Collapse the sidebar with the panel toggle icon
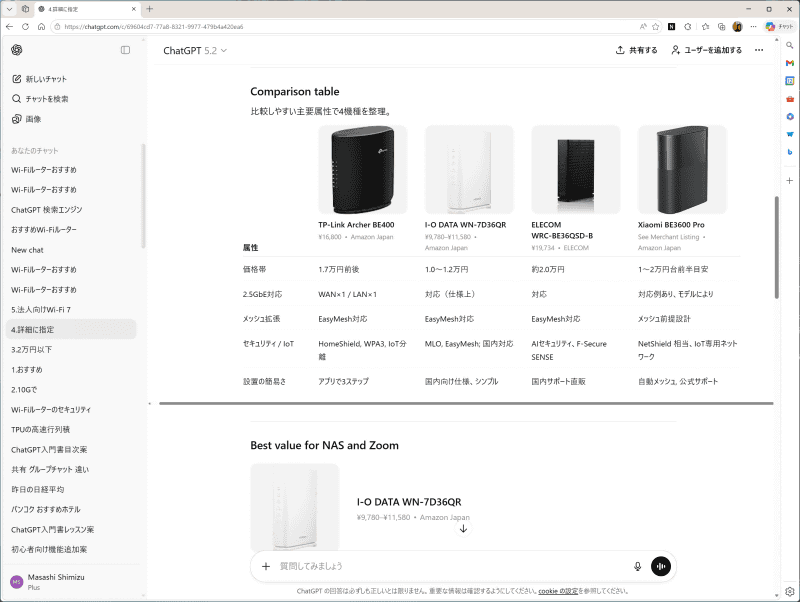This screenshot has width=800, height=602. tap(125, 50)
